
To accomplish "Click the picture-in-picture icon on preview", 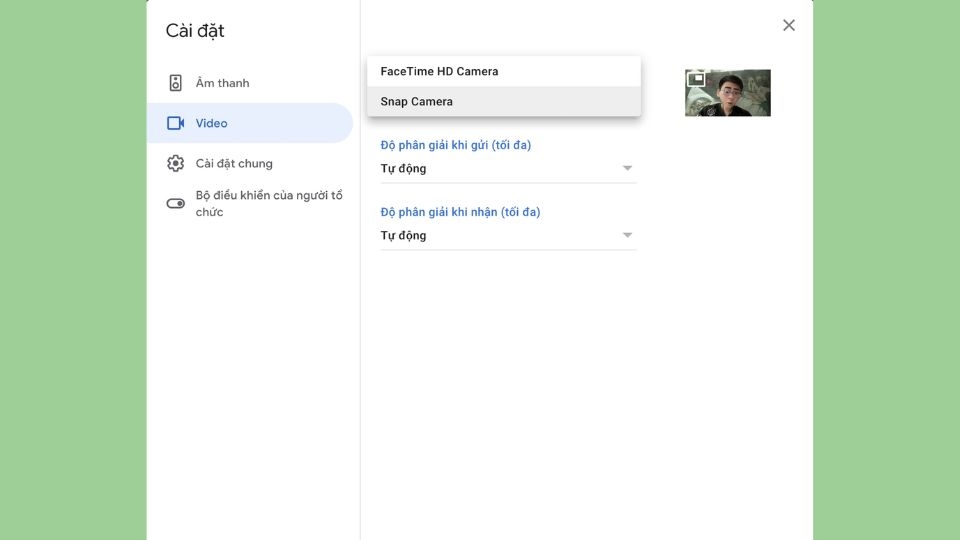I will click(x=696, y=79).
